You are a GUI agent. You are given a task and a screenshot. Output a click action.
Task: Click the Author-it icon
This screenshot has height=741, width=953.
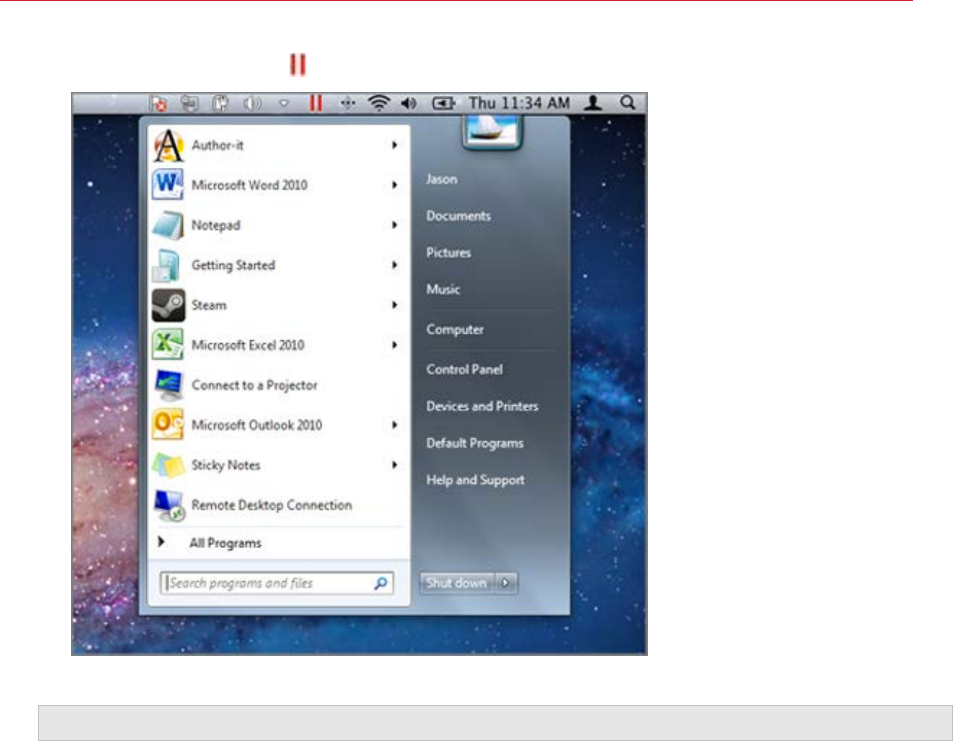tap(168, 145)
